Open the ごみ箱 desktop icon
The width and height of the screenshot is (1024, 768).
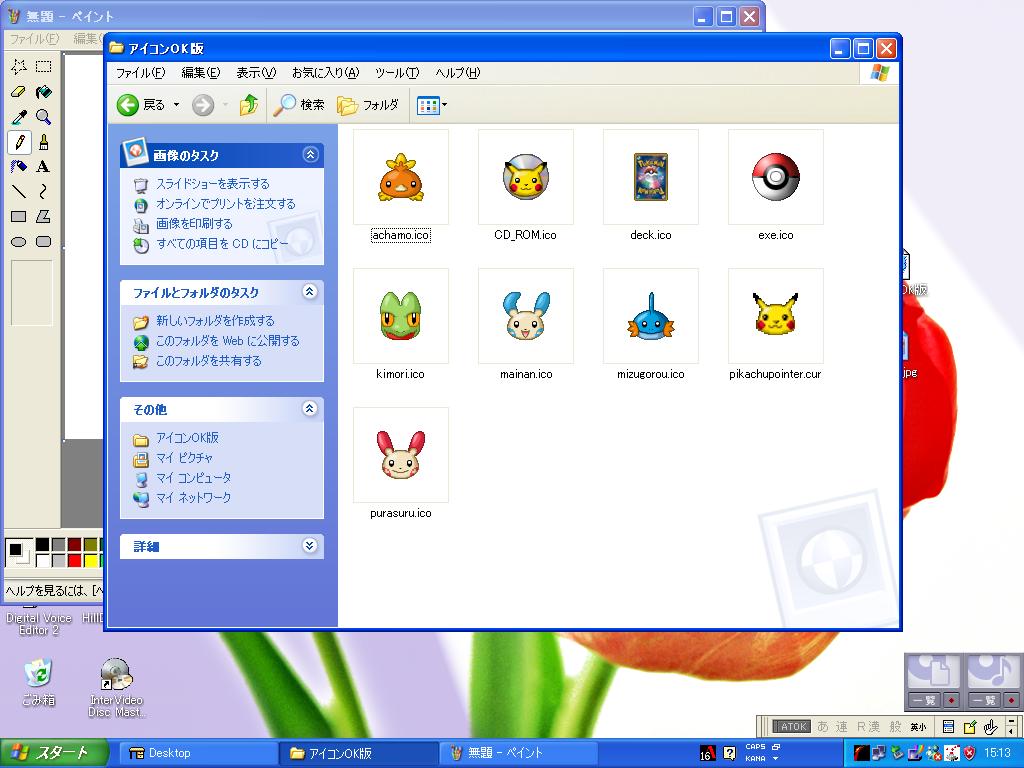click(39, 682)
